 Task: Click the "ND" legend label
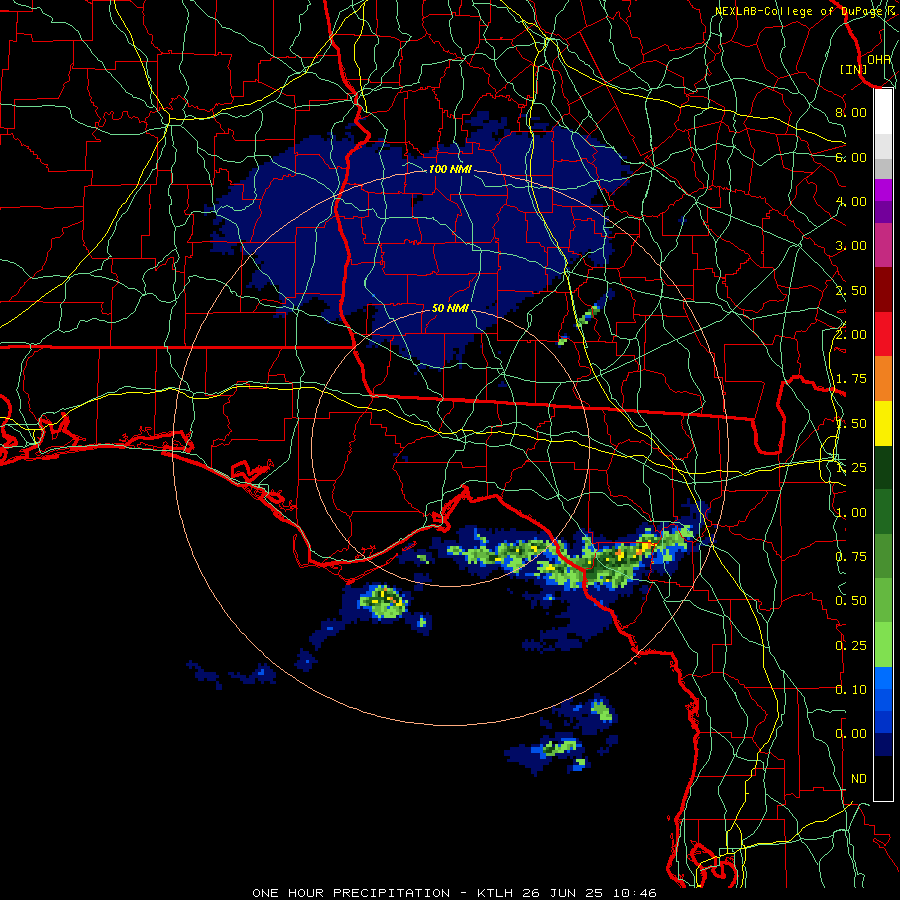(859, 778)
